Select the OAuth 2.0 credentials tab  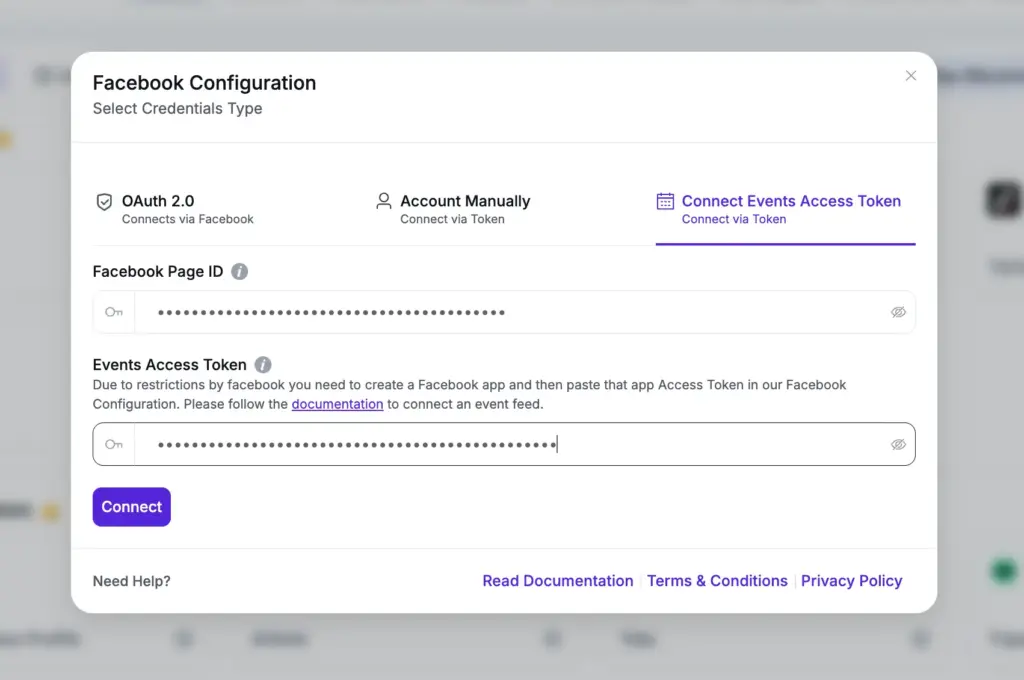[x=175, y=209]
